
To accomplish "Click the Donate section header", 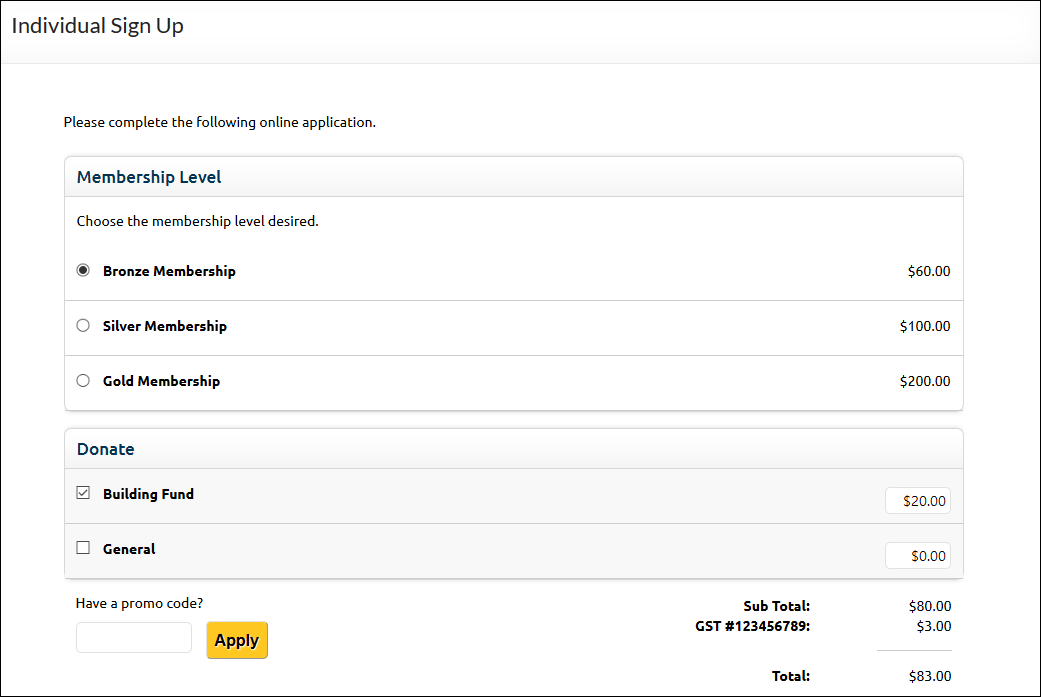I will click(x=106, y=449).
